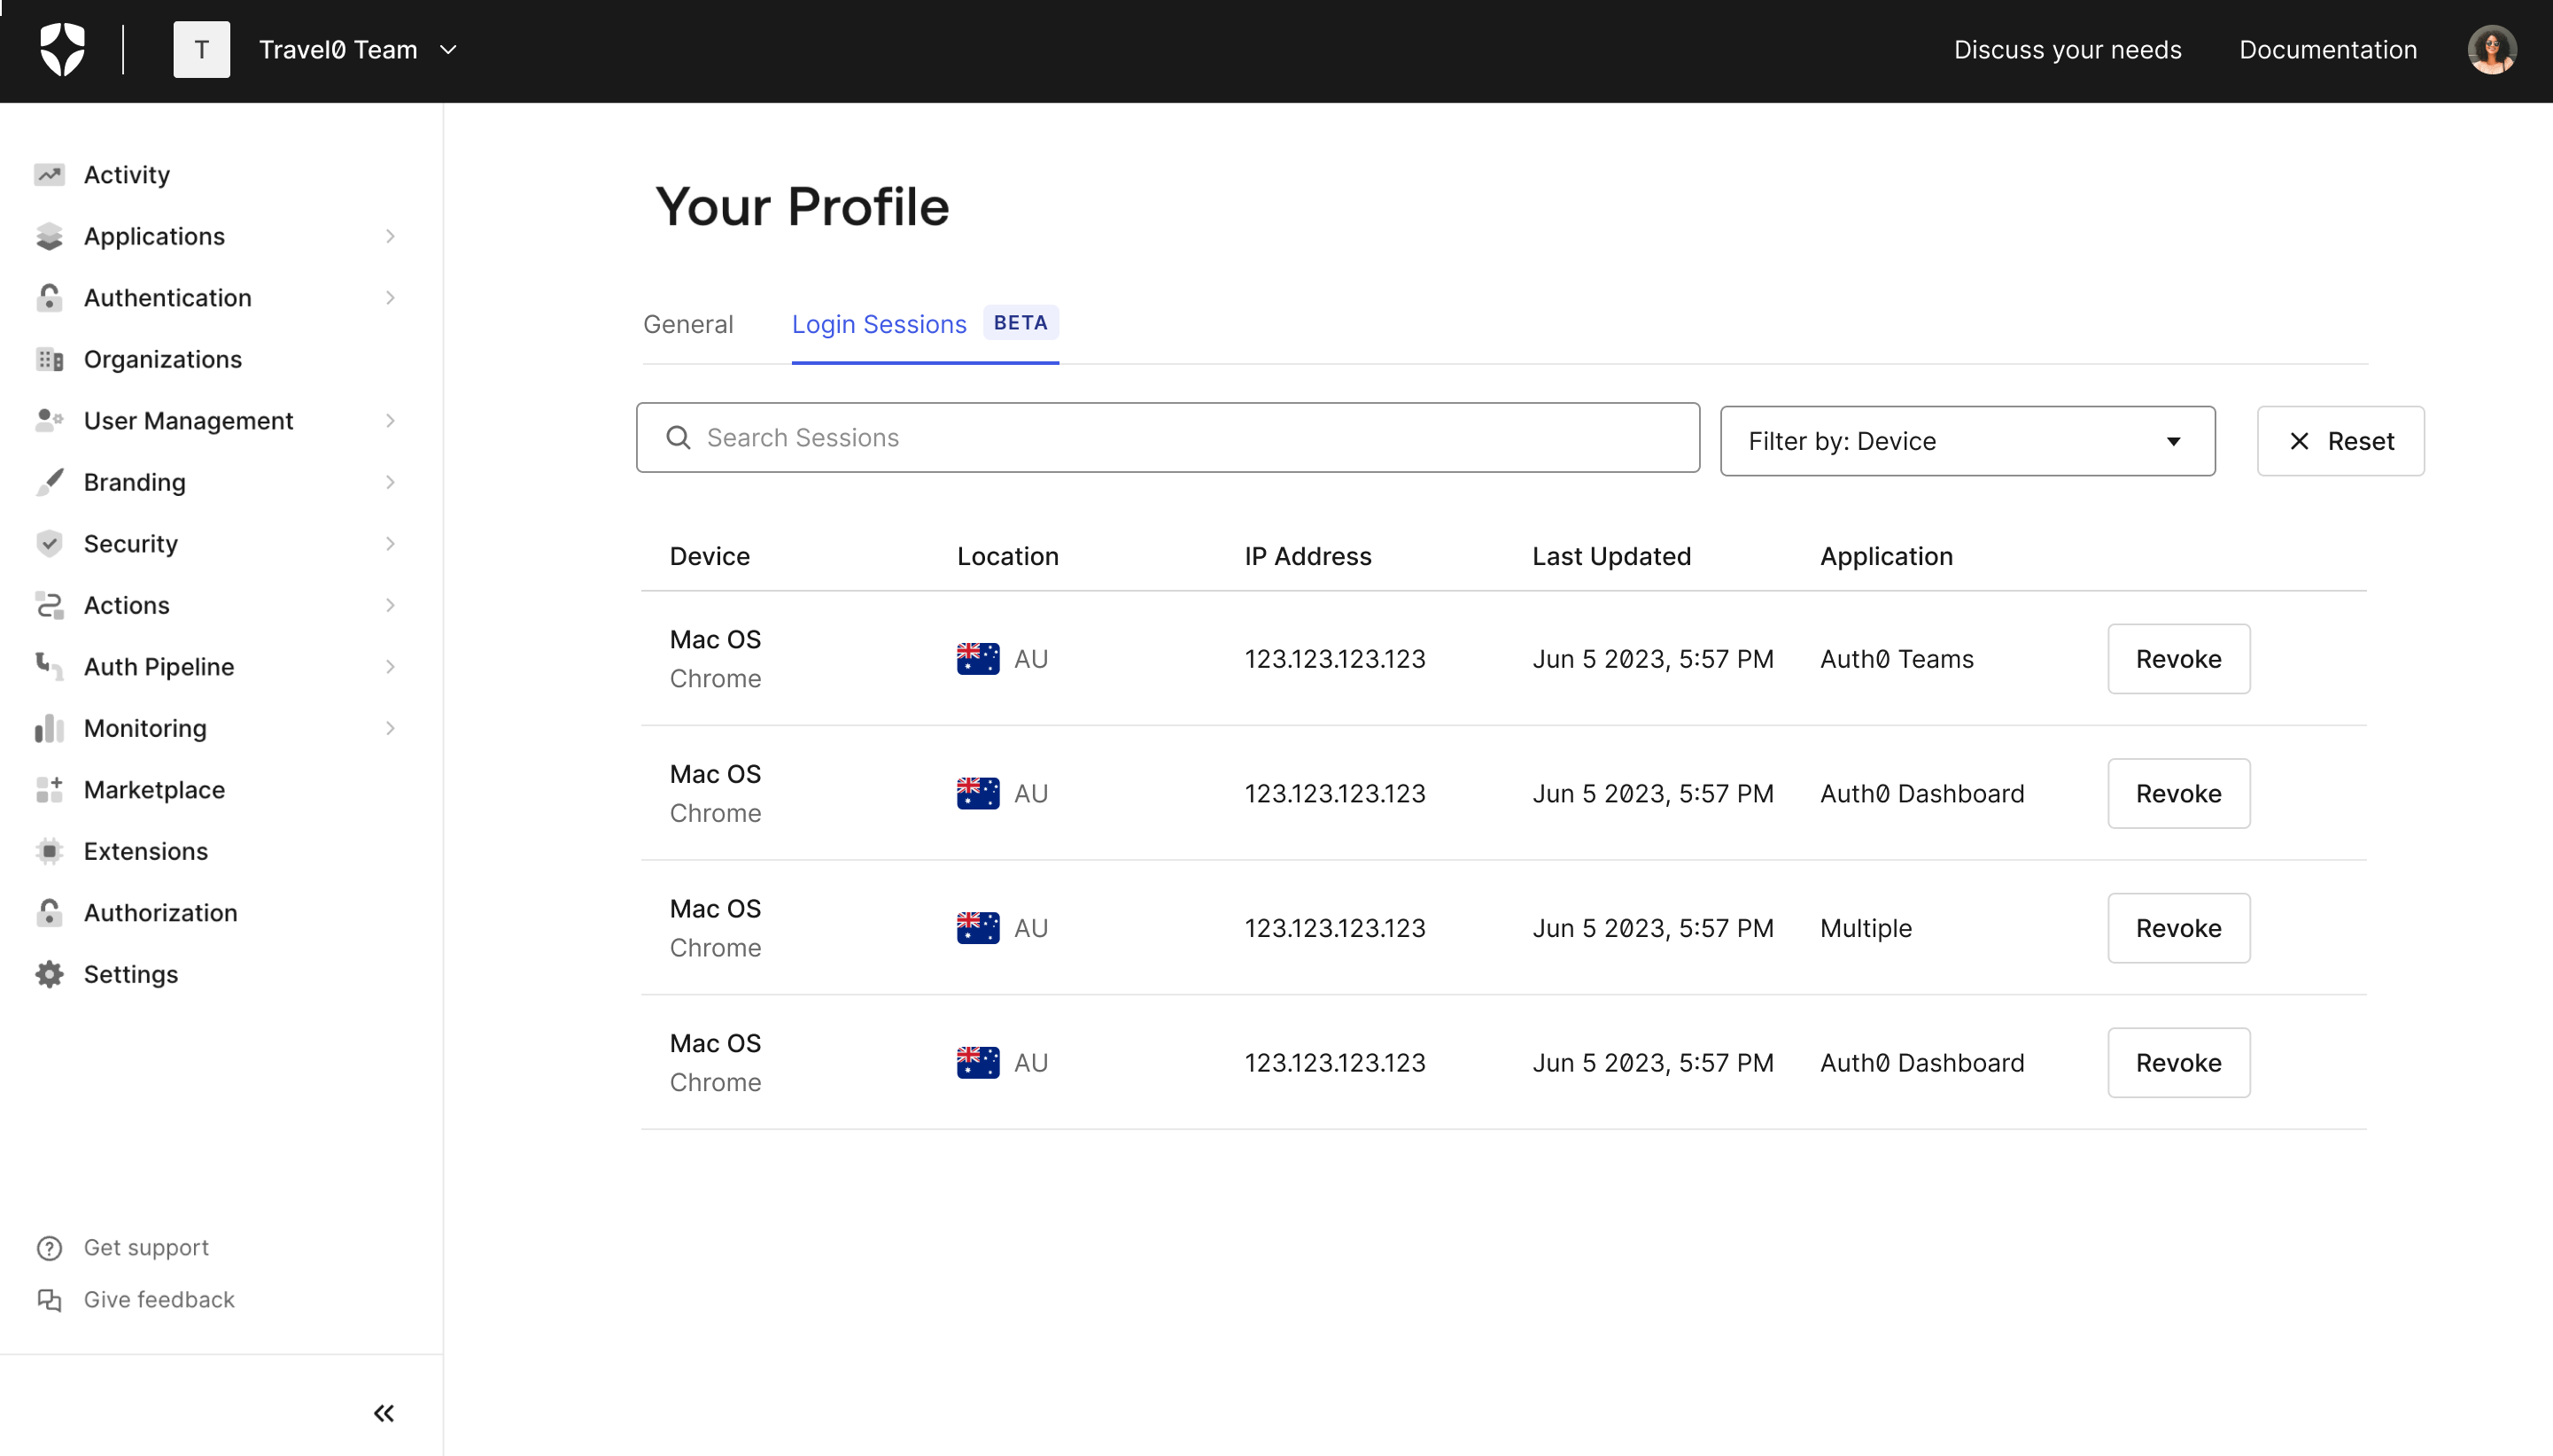Click the Applications sidebar icon
2553x1456 pixels.
pos(47,236)
